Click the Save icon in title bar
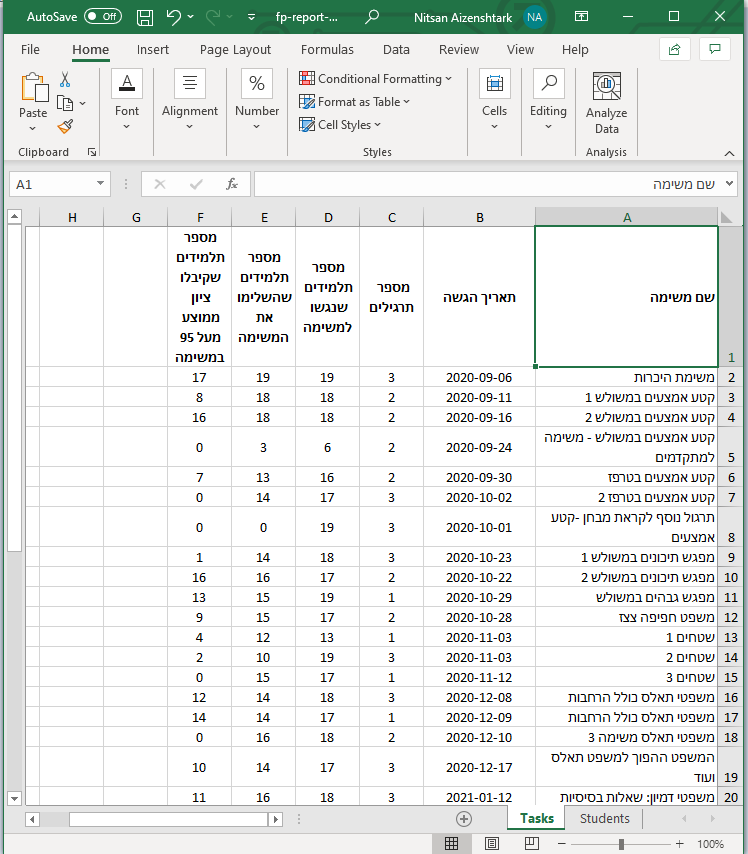The image size is (748, 854). point(145,17)
